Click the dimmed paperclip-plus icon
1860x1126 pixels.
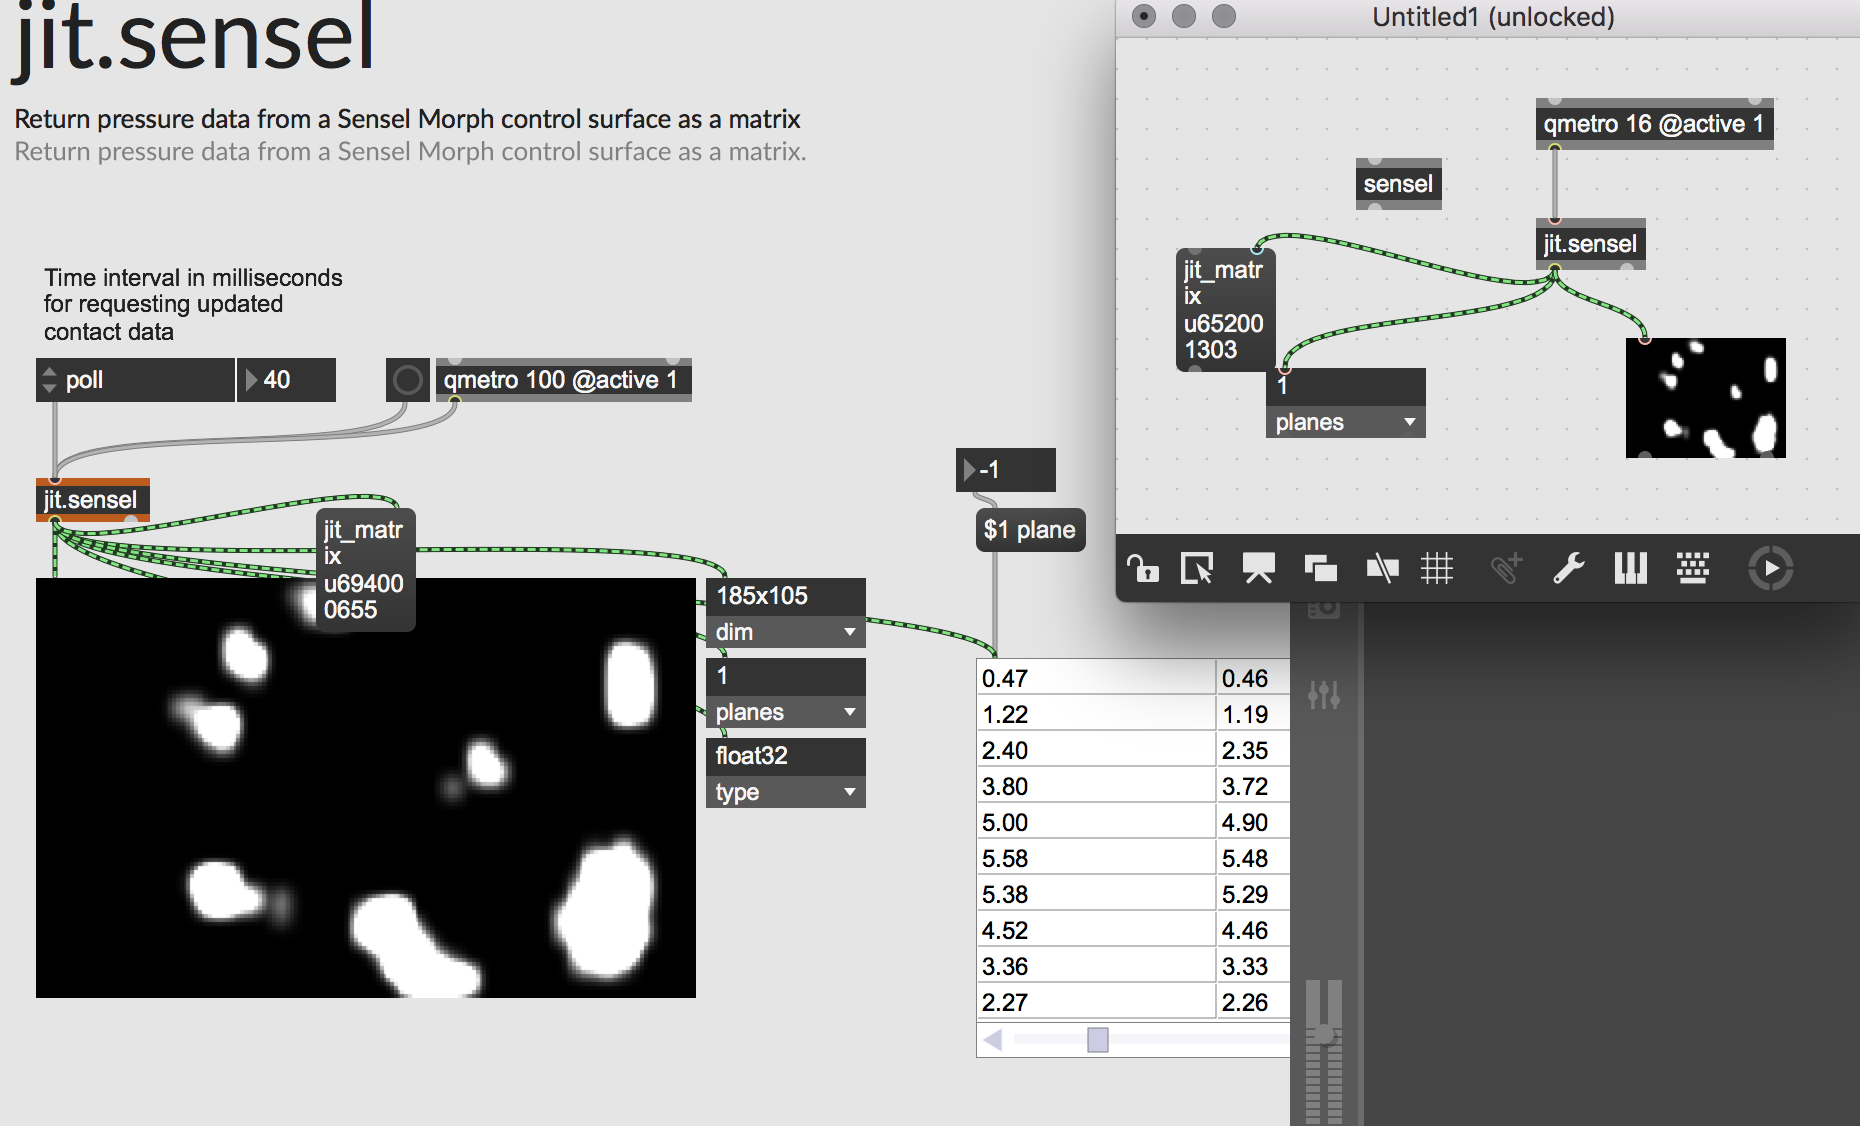click(x=1506, y=569)
